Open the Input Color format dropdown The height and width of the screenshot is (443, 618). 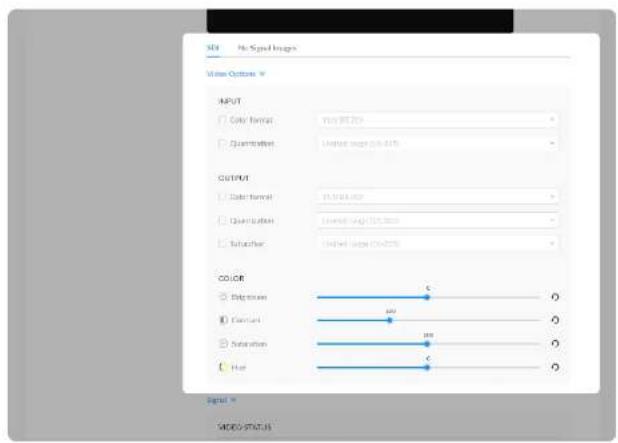point(437,120)
